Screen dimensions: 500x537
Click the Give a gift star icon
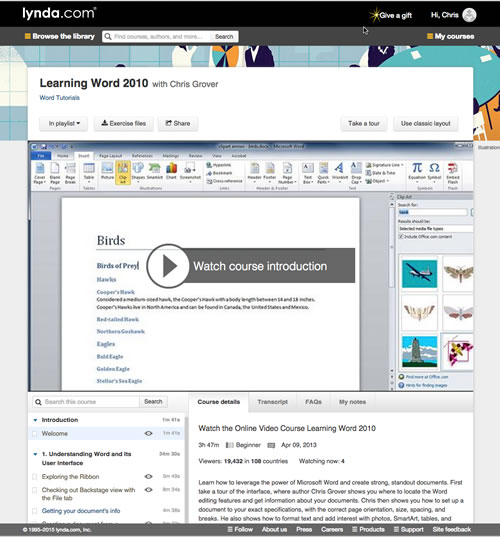coord(375,15)
